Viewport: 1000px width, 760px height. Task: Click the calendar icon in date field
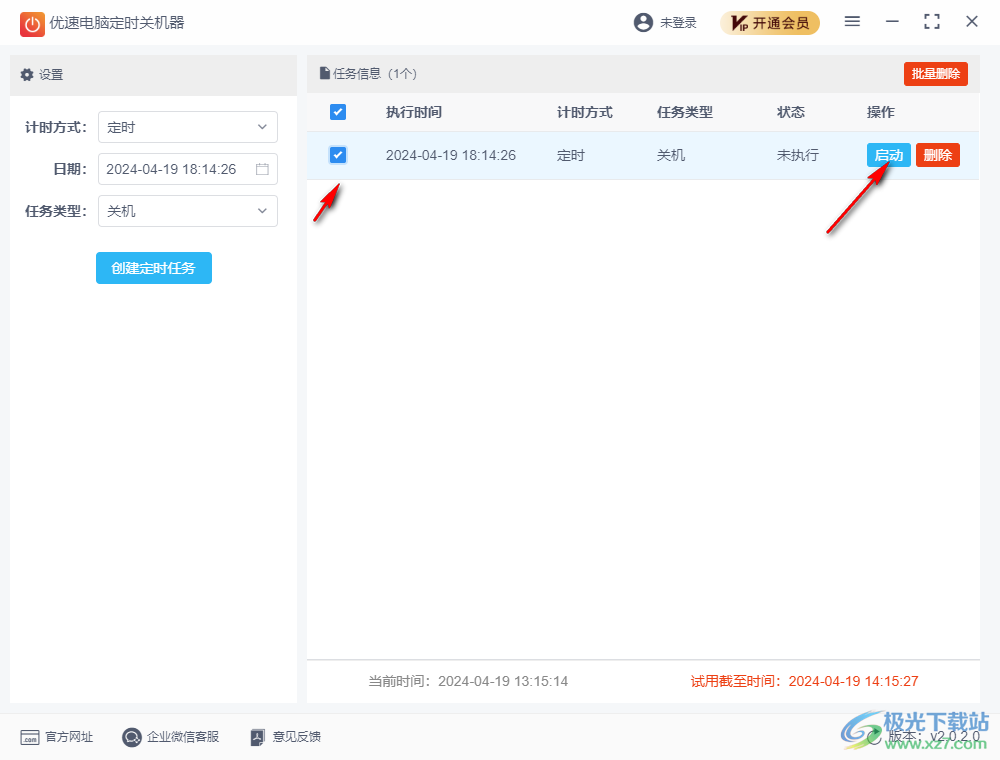pos(262,169)
